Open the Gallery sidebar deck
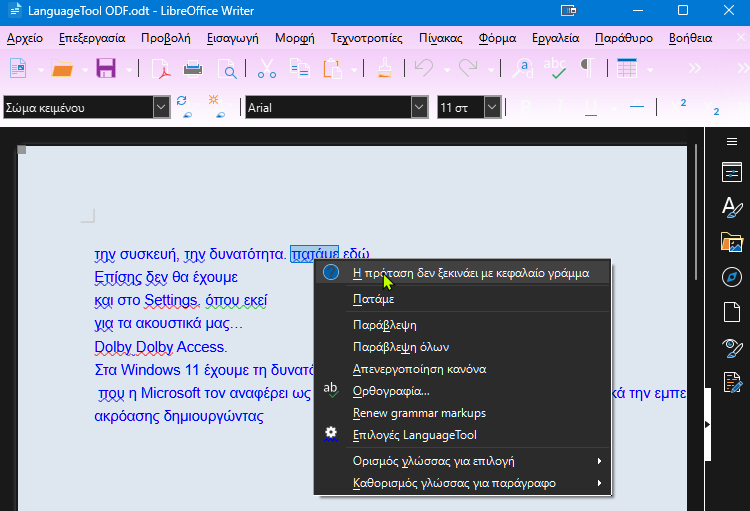Image resolution: width=750 pixels, height=511 pixels. [731, 242]
